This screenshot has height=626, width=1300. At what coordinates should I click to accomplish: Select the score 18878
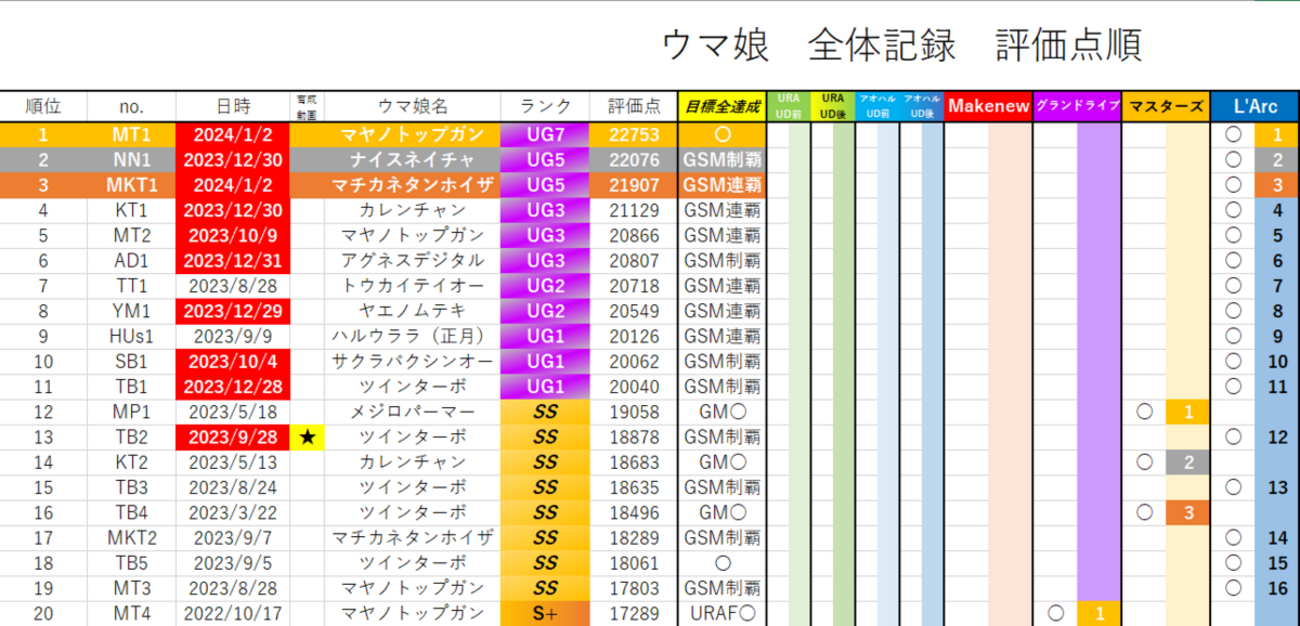[633, 437]
